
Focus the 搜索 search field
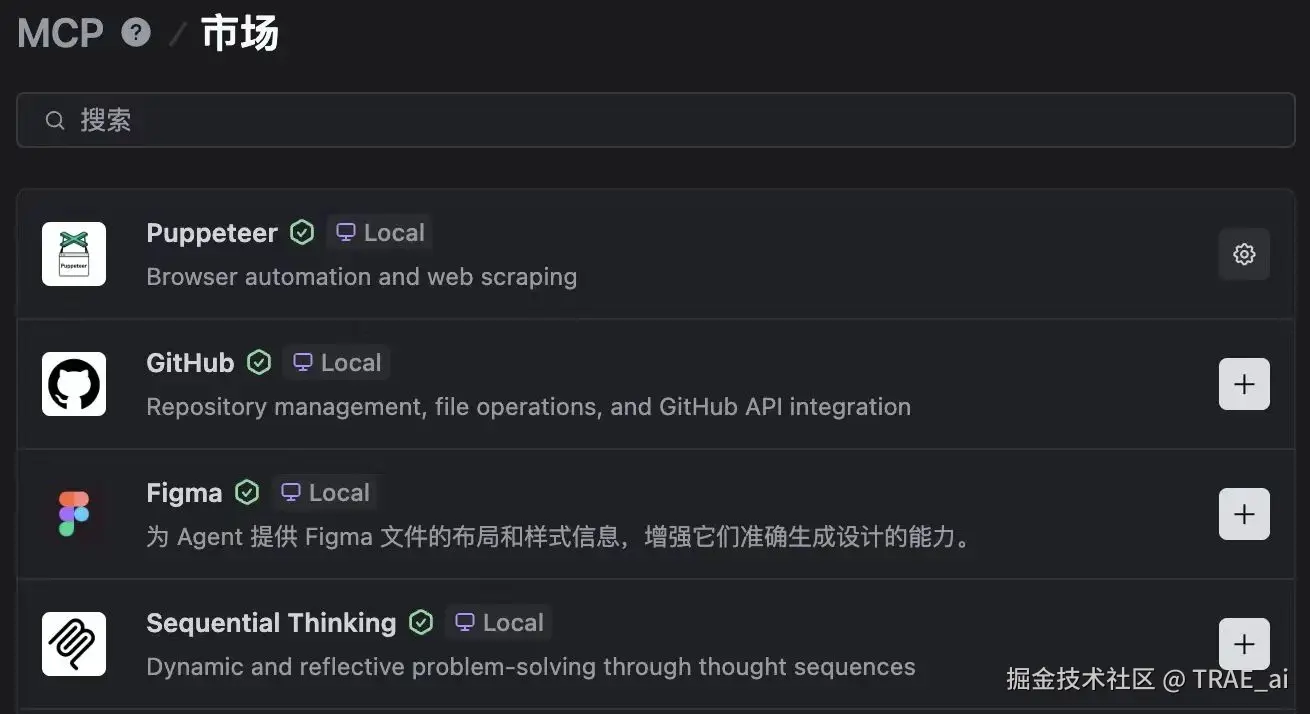click(655, 120)
